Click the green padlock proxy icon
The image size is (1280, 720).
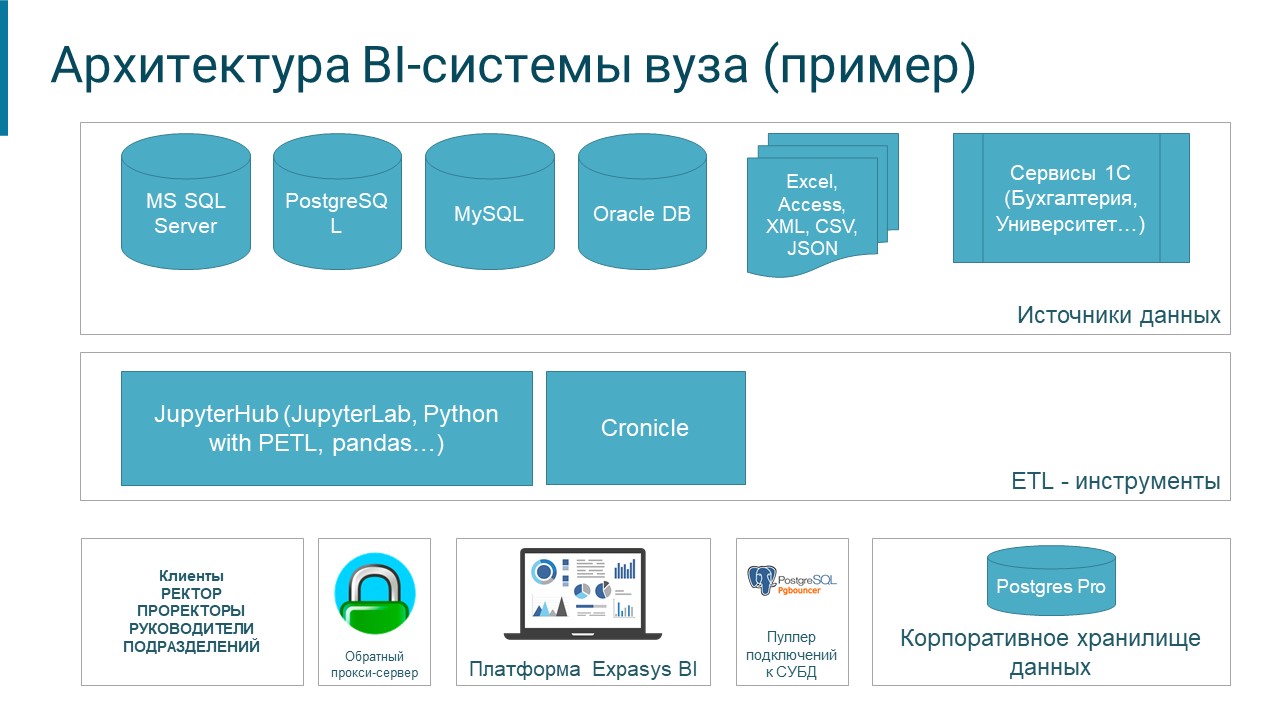(x=374, y=594)
